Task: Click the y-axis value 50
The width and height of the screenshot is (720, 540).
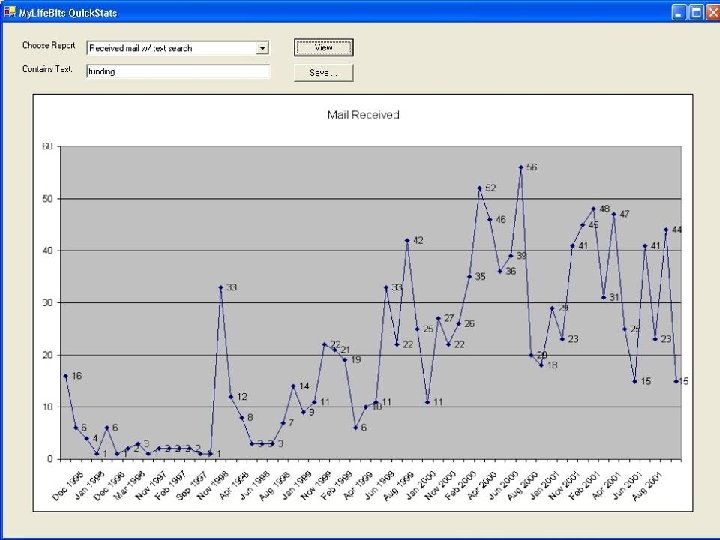Action: coord(48,198)
